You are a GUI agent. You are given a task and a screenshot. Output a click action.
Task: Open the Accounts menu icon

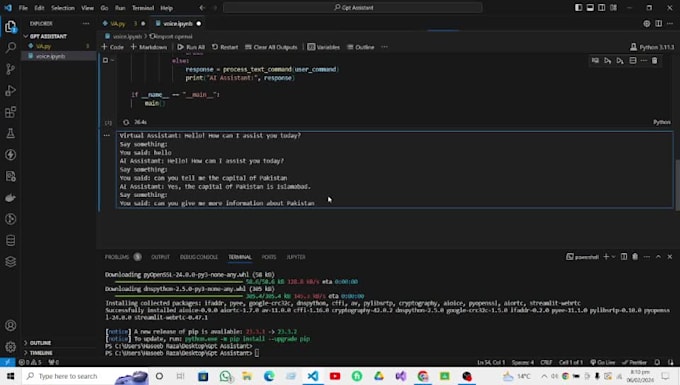[x=10, y=326]
